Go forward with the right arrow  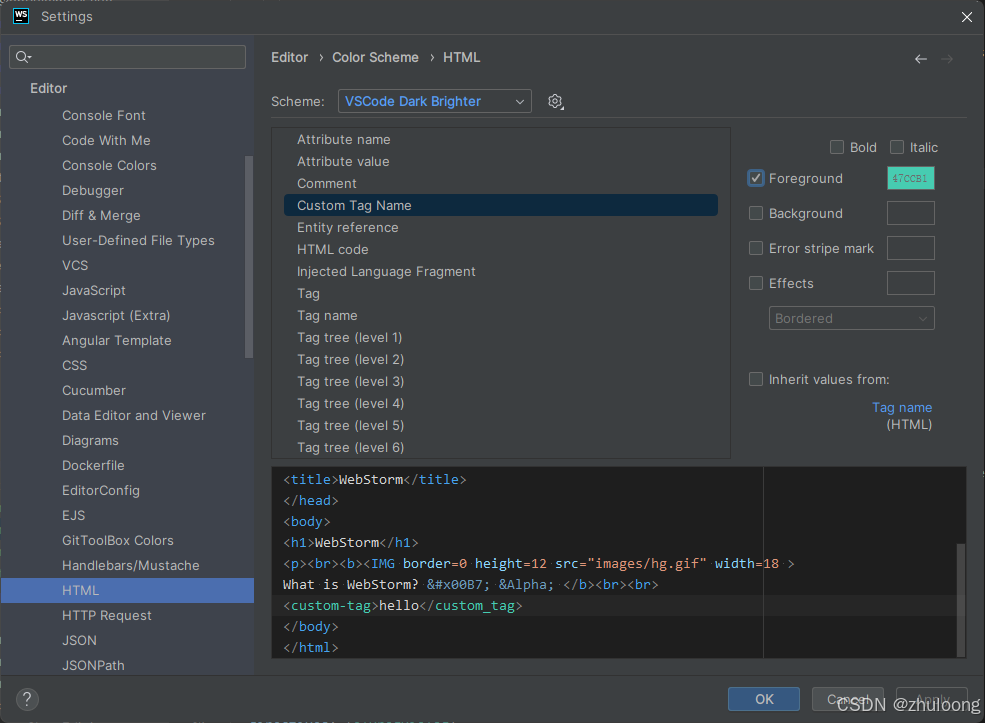(947, 59)
